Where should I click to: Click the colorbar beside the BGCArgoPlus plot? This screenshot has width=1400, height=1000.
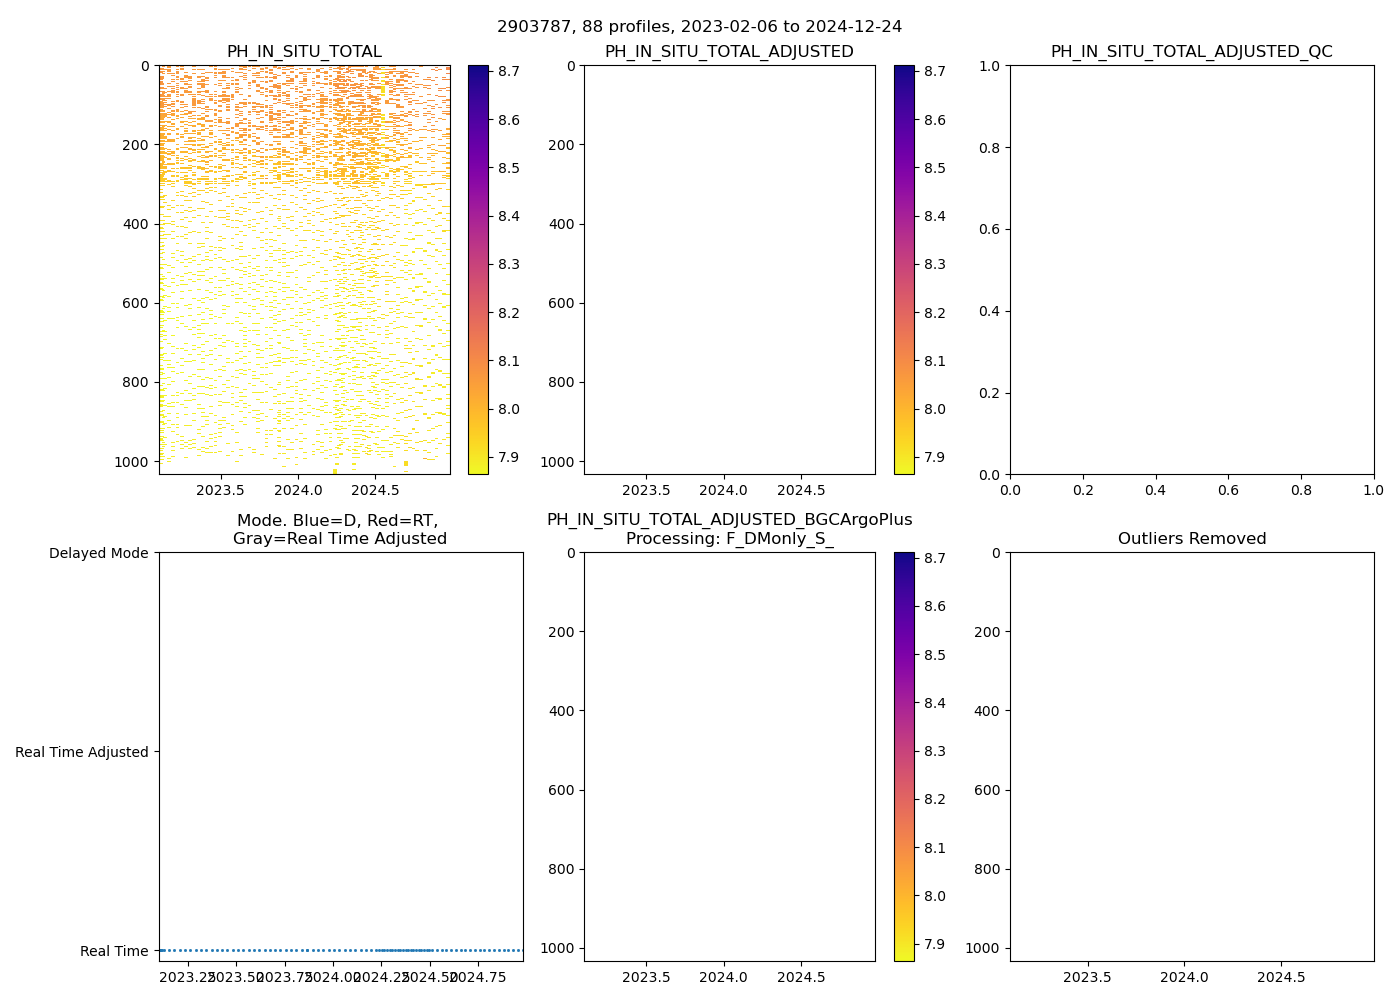904,756
